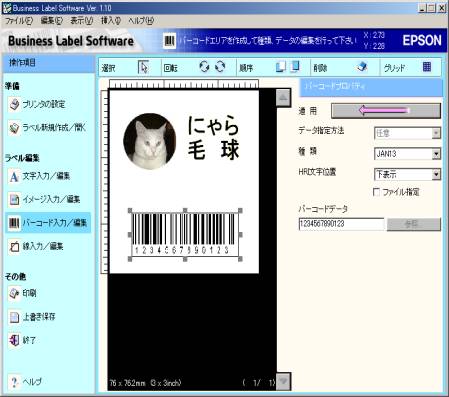The image size is (449, 397).
Task: Click the barcode icon in header banner
Action: click(x=170, y=41)
